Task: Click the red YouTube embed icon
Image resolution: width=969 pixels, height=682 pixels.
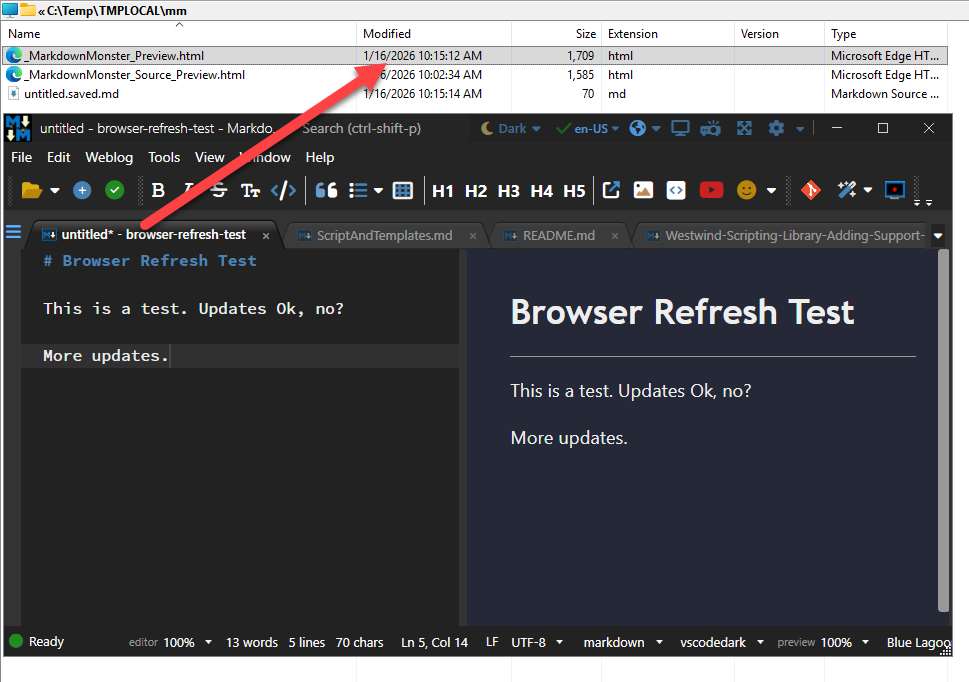Action: click(x=711, y=190)
